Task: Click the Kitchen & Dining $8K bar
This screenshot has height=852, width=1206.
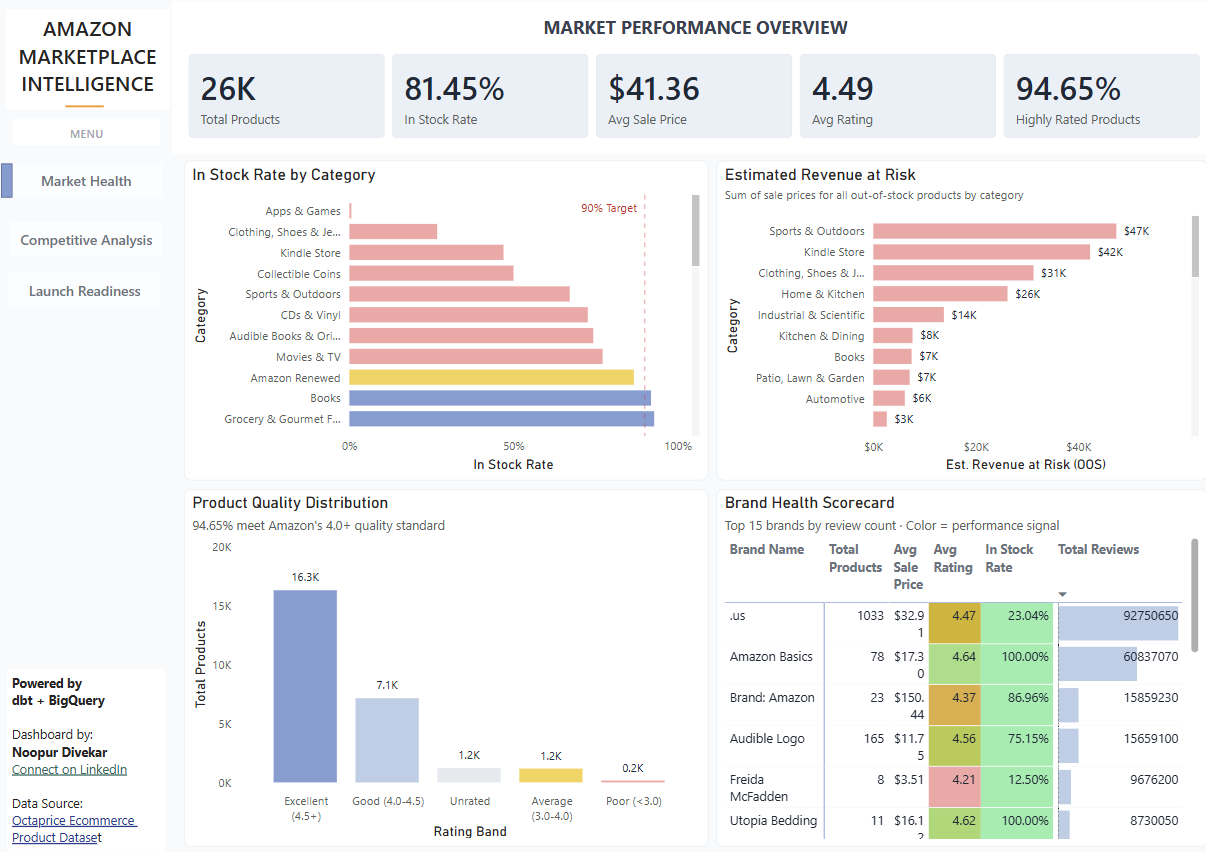Action: point(893,336)
